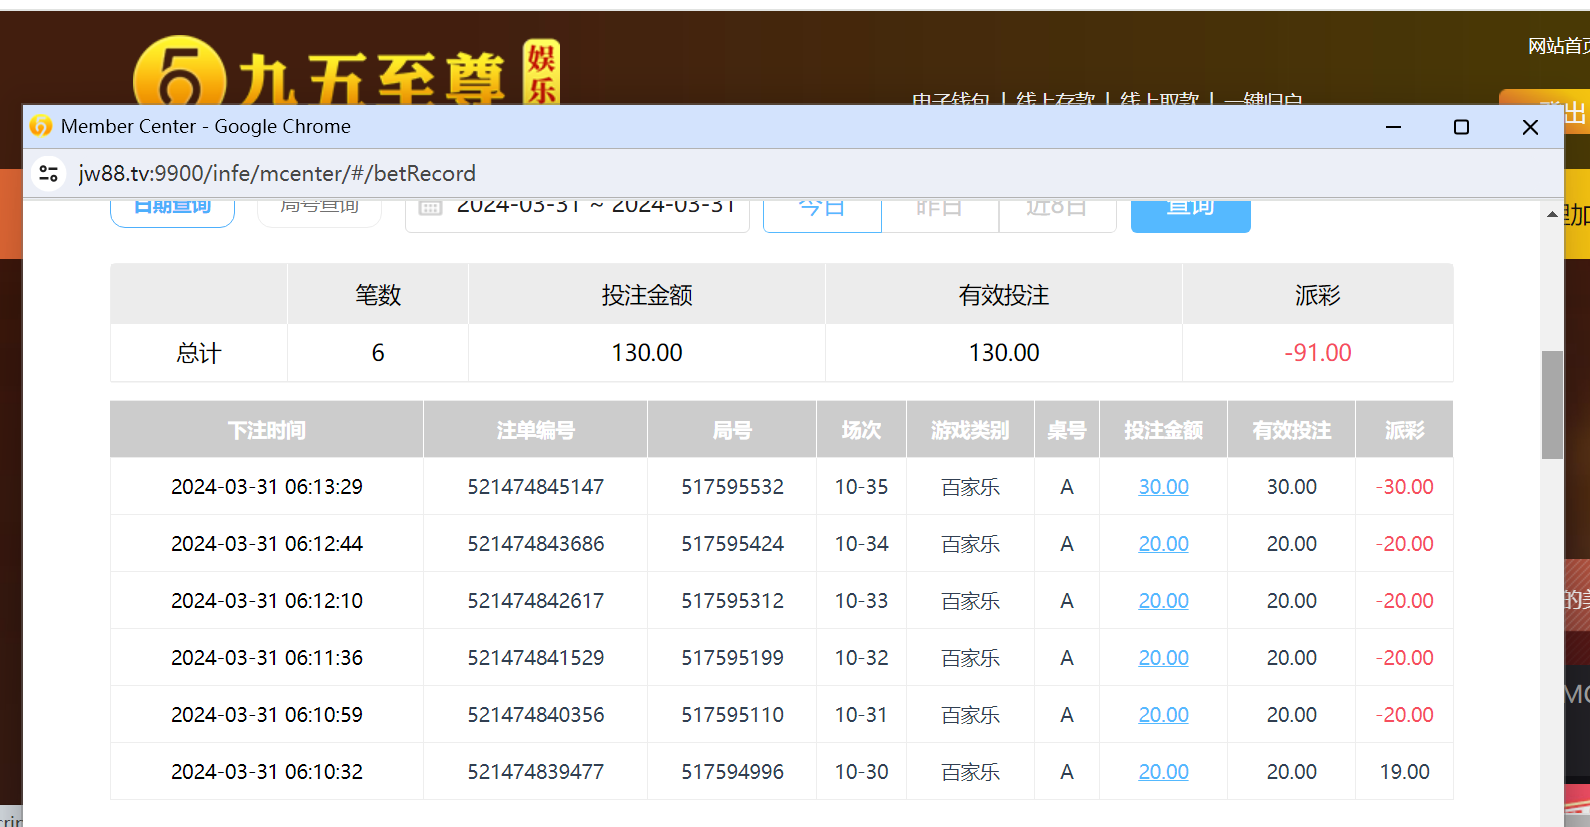The height and width of the screenshot is (827, 1590).
Task: Switch to 日期查询 search mode
Action: pyautogui.click(x=172, y=210)
